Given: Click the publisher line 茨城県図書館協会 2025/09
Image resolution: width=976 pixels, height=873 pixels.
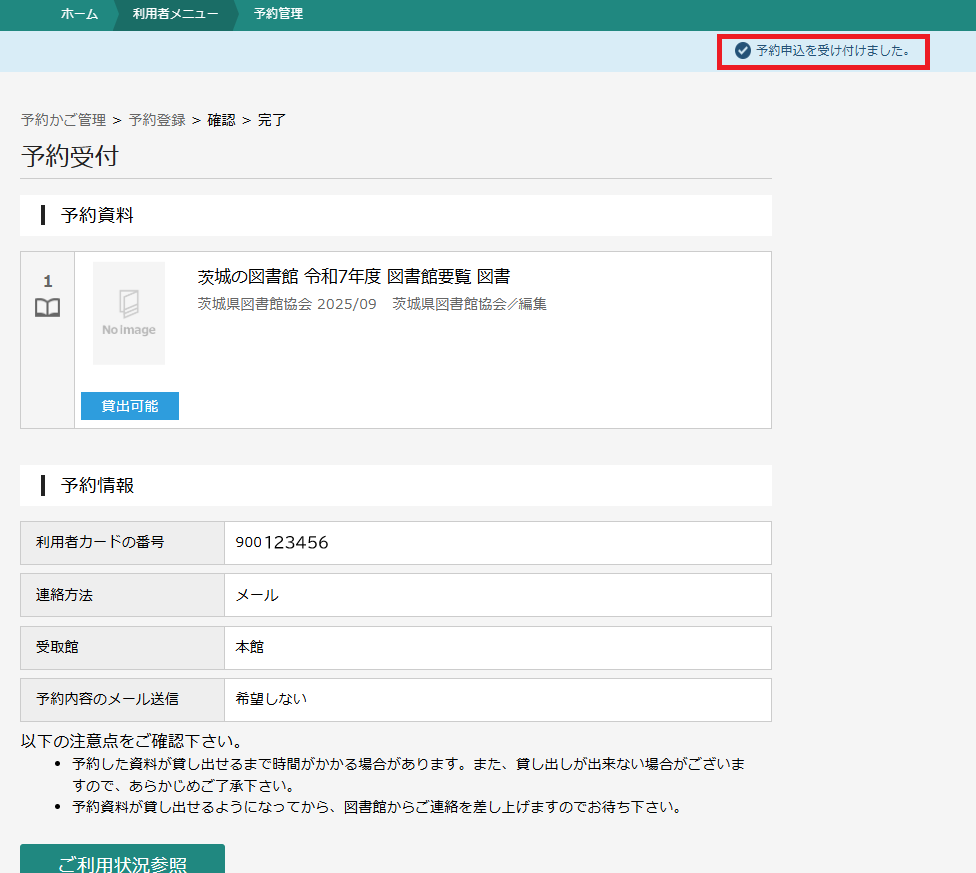Looking at the screenshot, I should click(287, 304).
